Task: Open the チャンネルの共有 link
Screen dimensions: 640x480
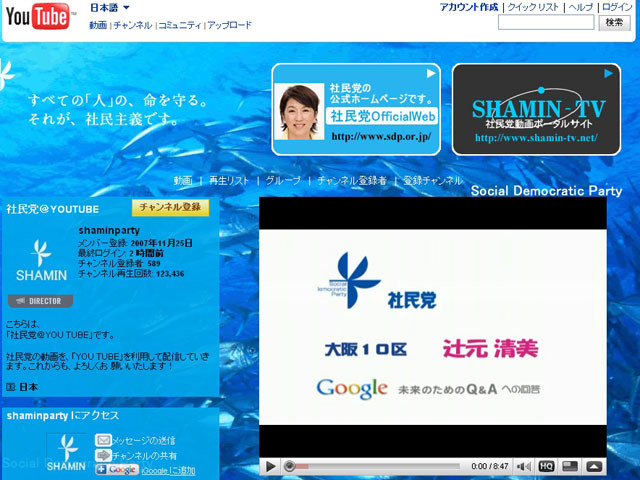Action: (144, 456)
